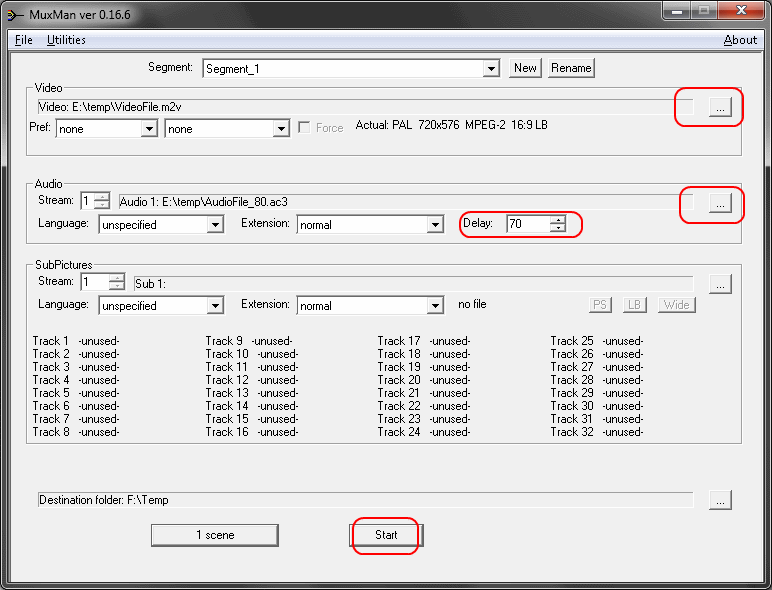Minimize the MuxMan window

[677, 10]
